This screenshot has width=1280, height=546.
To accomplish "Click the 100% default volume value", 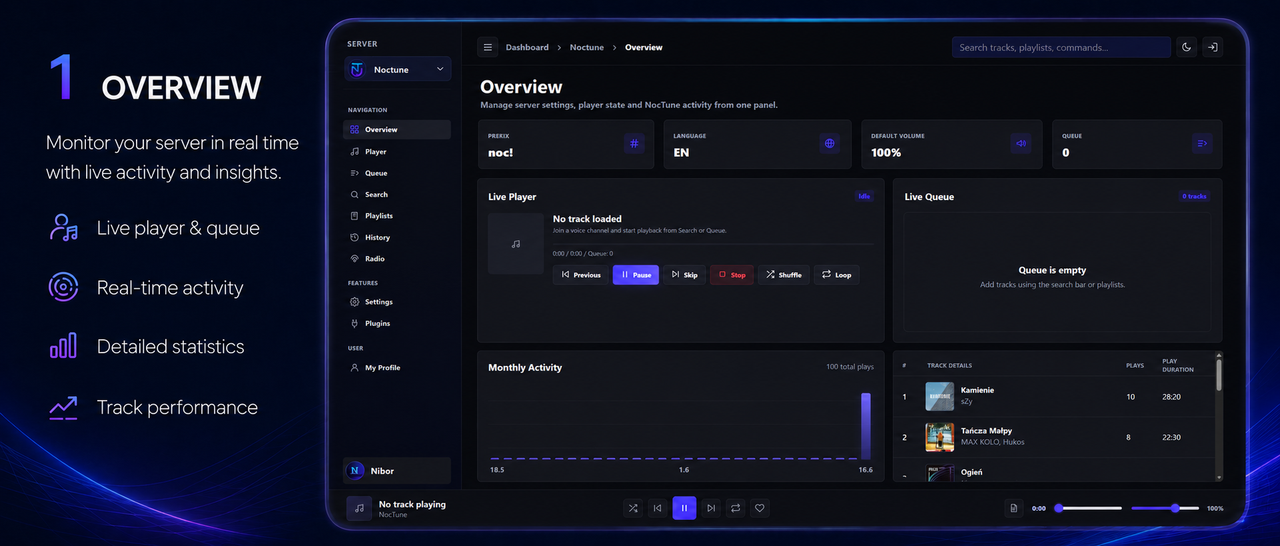I will pos(886,153).
